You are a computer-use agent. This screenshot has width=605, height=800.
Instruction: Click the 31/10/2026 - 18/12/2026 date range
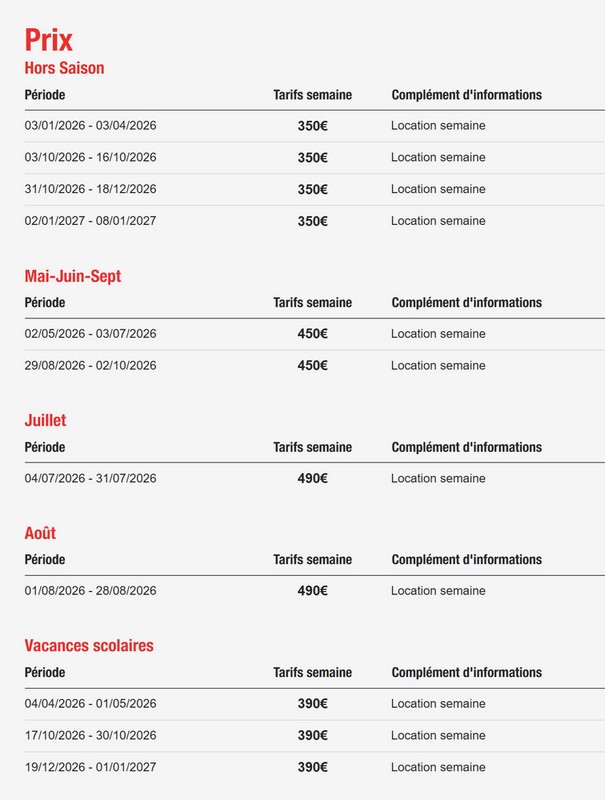[x=90, y=189]
